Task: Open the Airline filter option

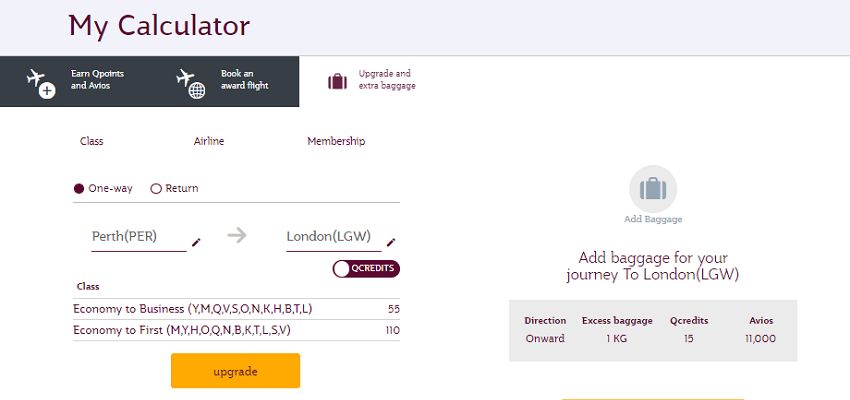Action: [209, 141]
